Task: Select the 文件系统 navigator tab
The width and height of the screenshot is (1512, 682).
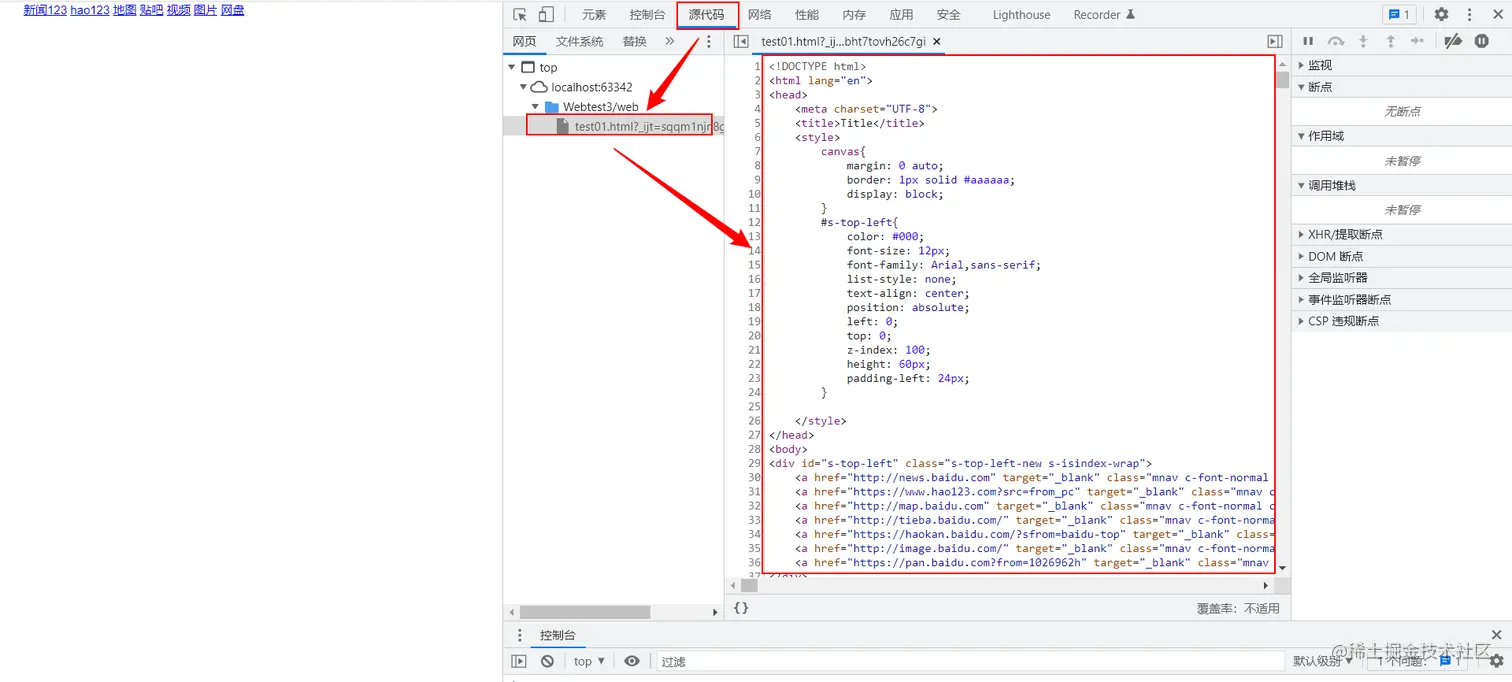Action: (x=580, y=42)
